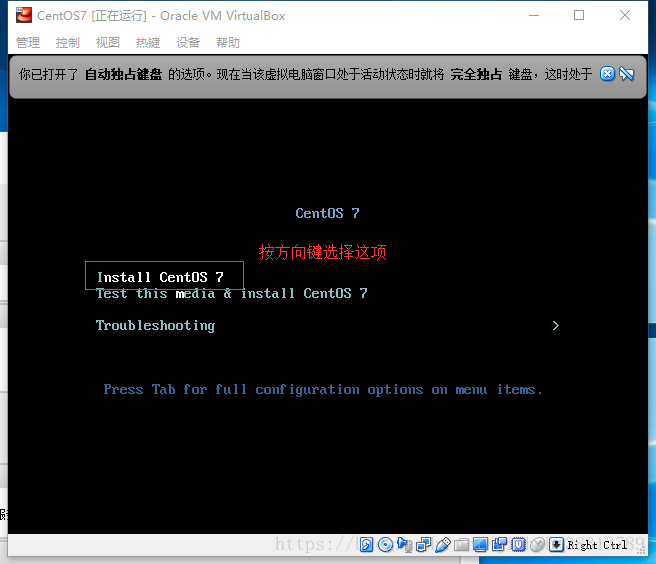Expand Troubleshooting submenu arrow

556,326
